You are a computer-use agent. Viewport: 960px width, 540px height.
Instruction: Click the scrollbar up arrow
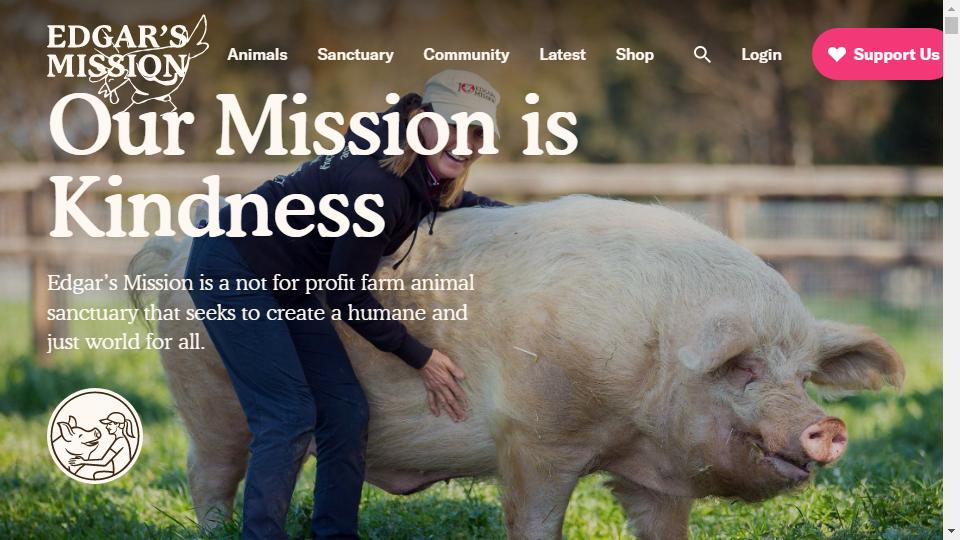pyautogui.click(x=951, y=6)
